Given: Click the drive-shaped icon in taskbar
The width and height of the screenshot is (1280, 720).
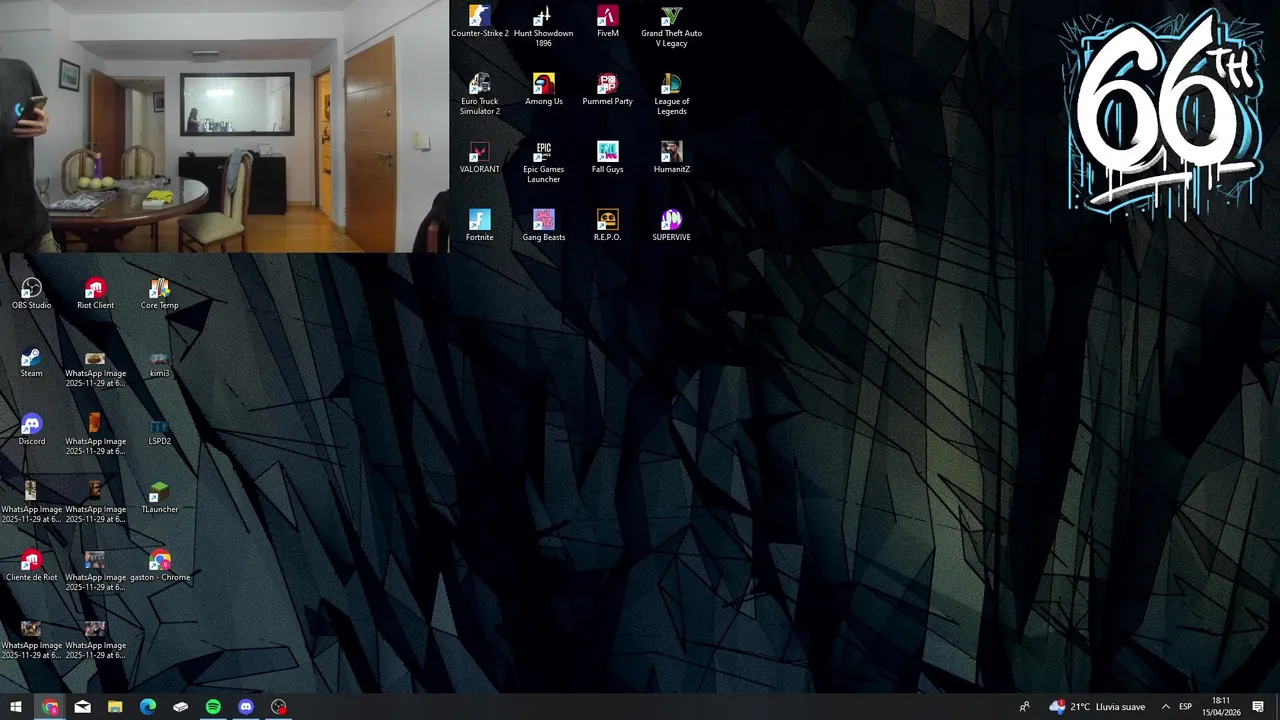Looking at the screenshot, I should (x=181, y=707).
